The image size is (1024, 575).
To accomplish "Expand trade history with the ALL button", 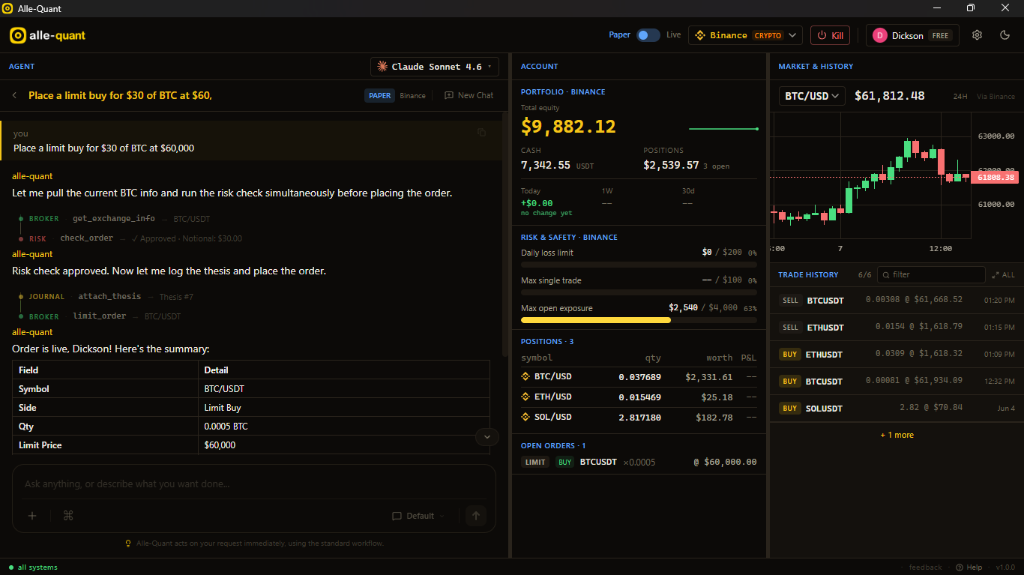I will coord(1003,275).
